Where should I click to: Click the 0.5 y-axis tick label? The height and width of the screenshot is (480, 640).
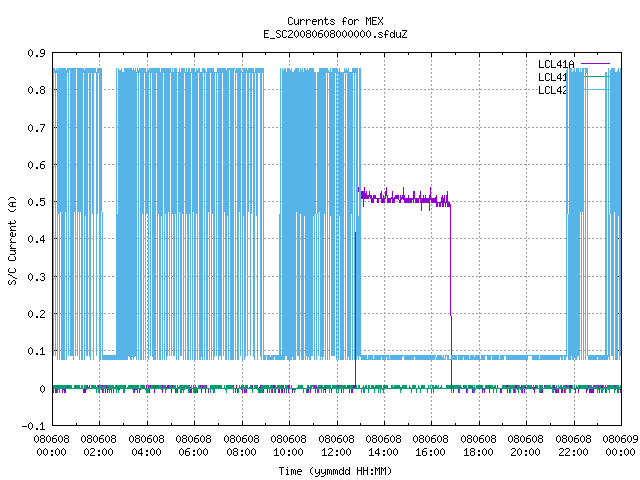tap(37, 202)
